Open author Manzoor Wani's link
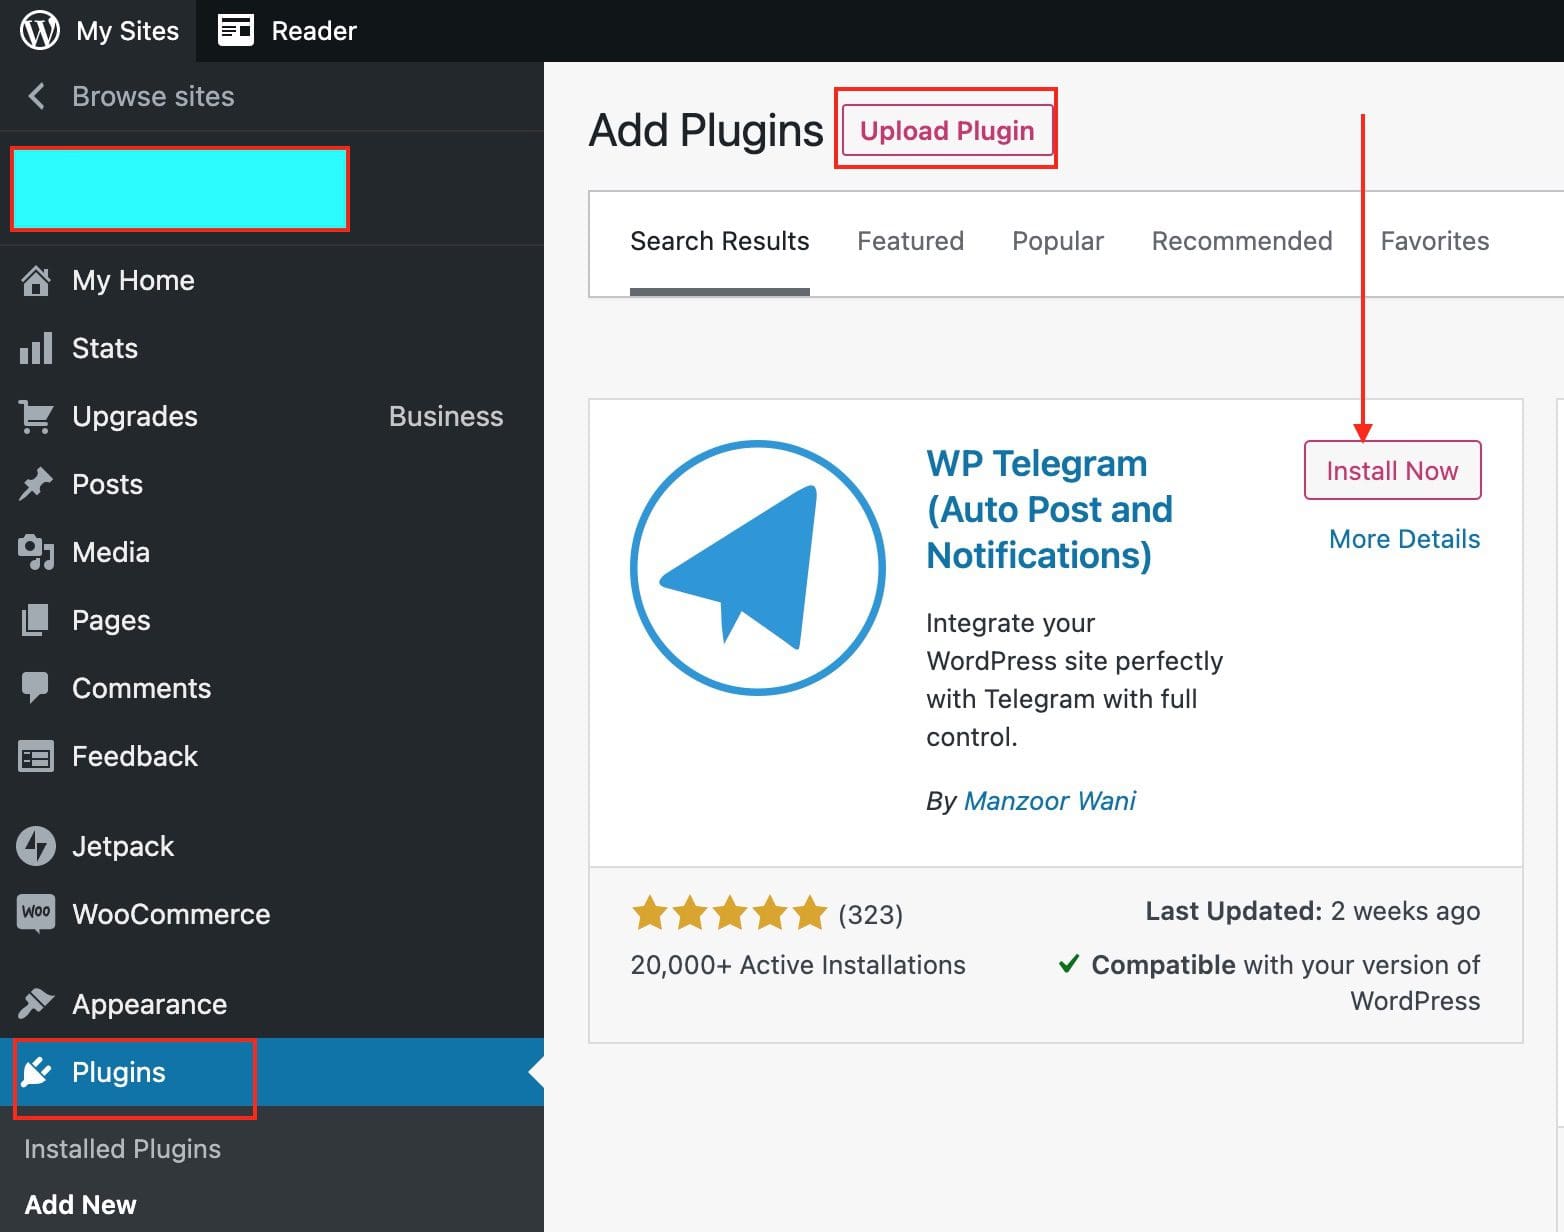The height and width of the screenshot is (1232, 1564). coord(1049,801)
